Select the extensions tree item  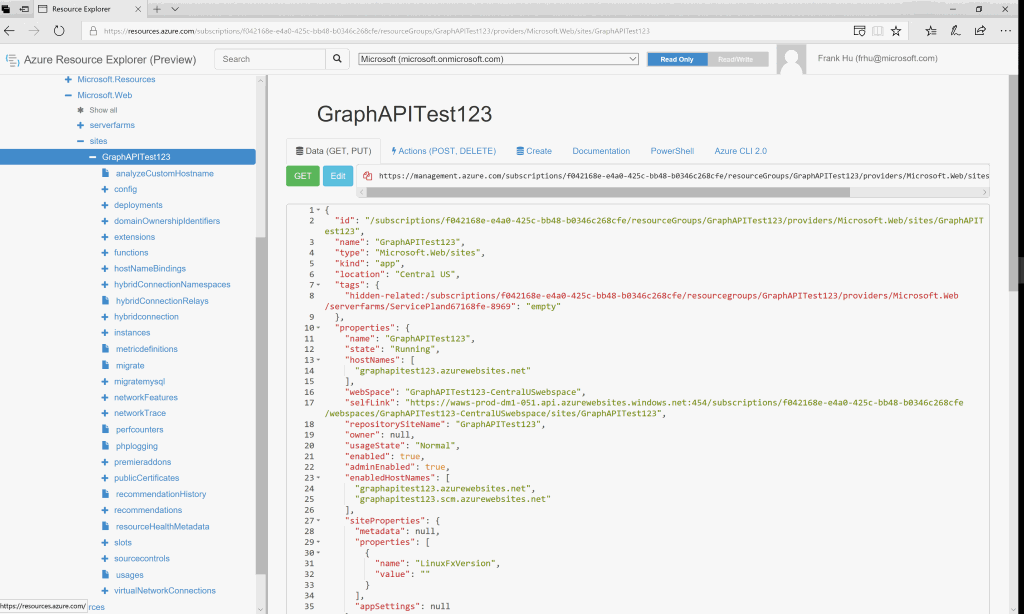(x=134, y=236)
